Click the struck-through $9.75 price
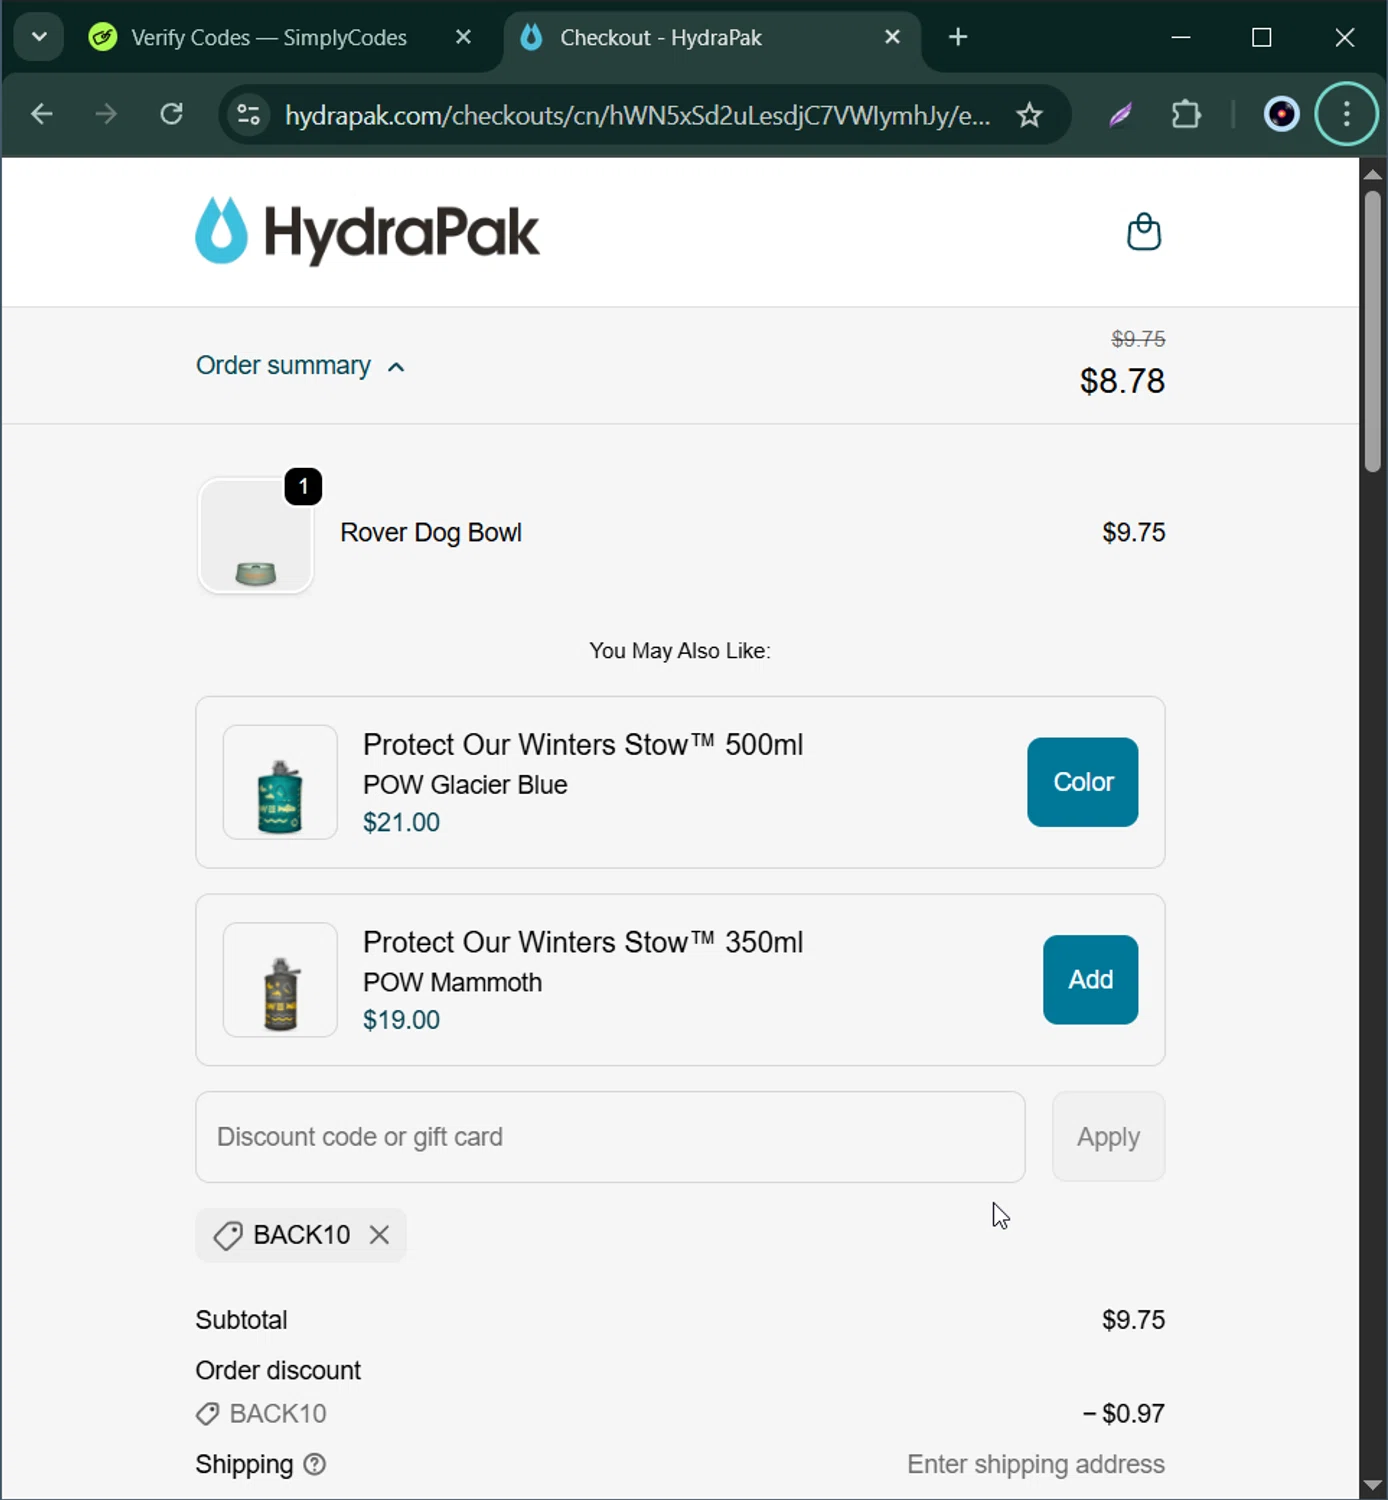Viewport: 1388px width, 1500px height. [1138, 339]
